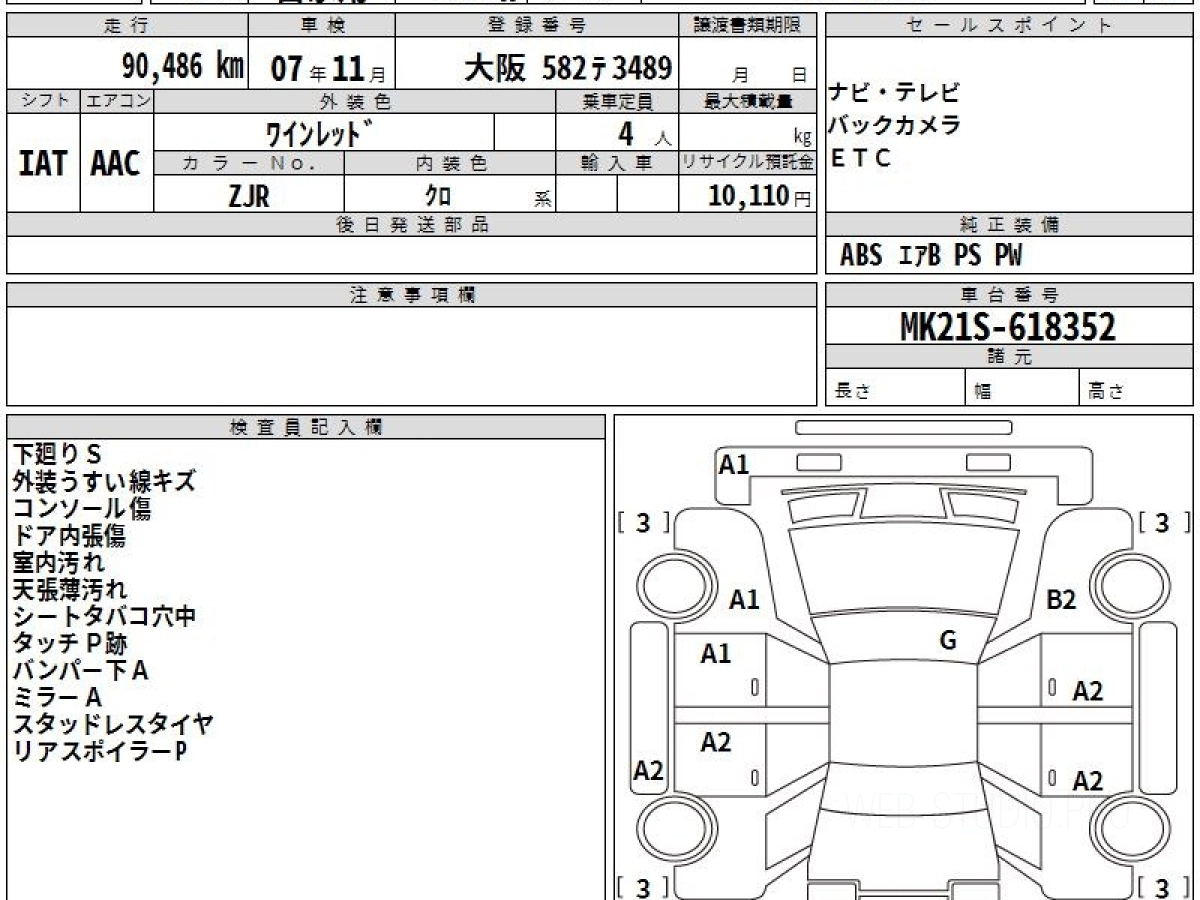Select the 最大積載量 header
Viewport: 1200px width, 900px height.
tap(749, 101)
